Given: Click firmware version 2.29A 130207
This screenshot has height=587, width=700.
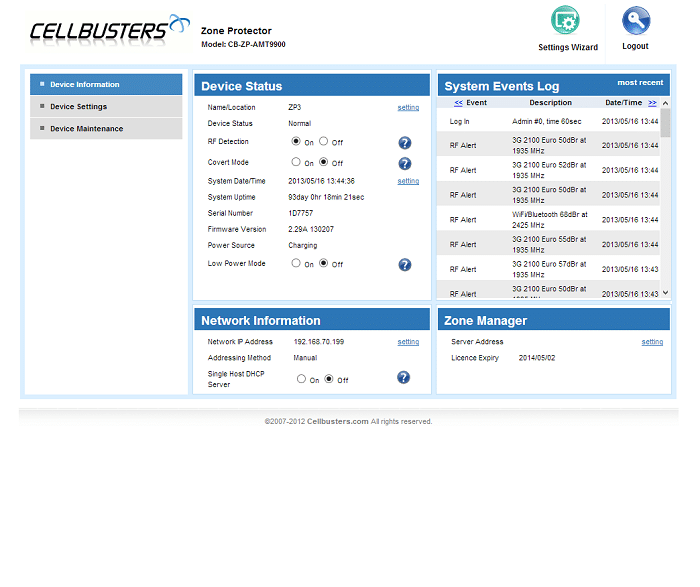Looking at the screenshot, I should (x=311, y=229).
